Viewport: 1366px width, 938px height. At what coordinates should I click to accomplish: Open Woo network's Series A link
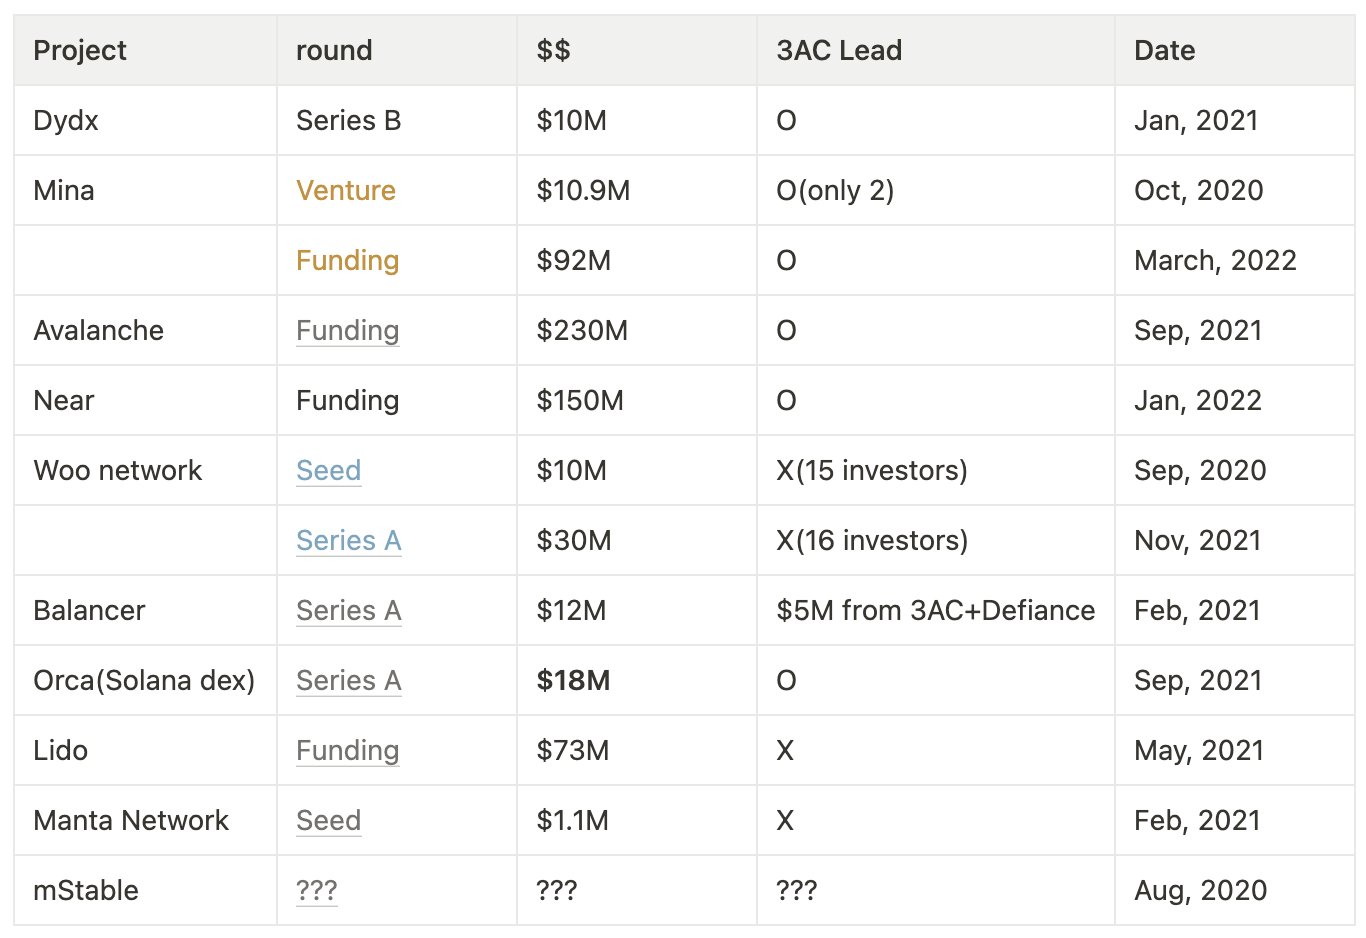pyautogui.click(x=348, y=540)
